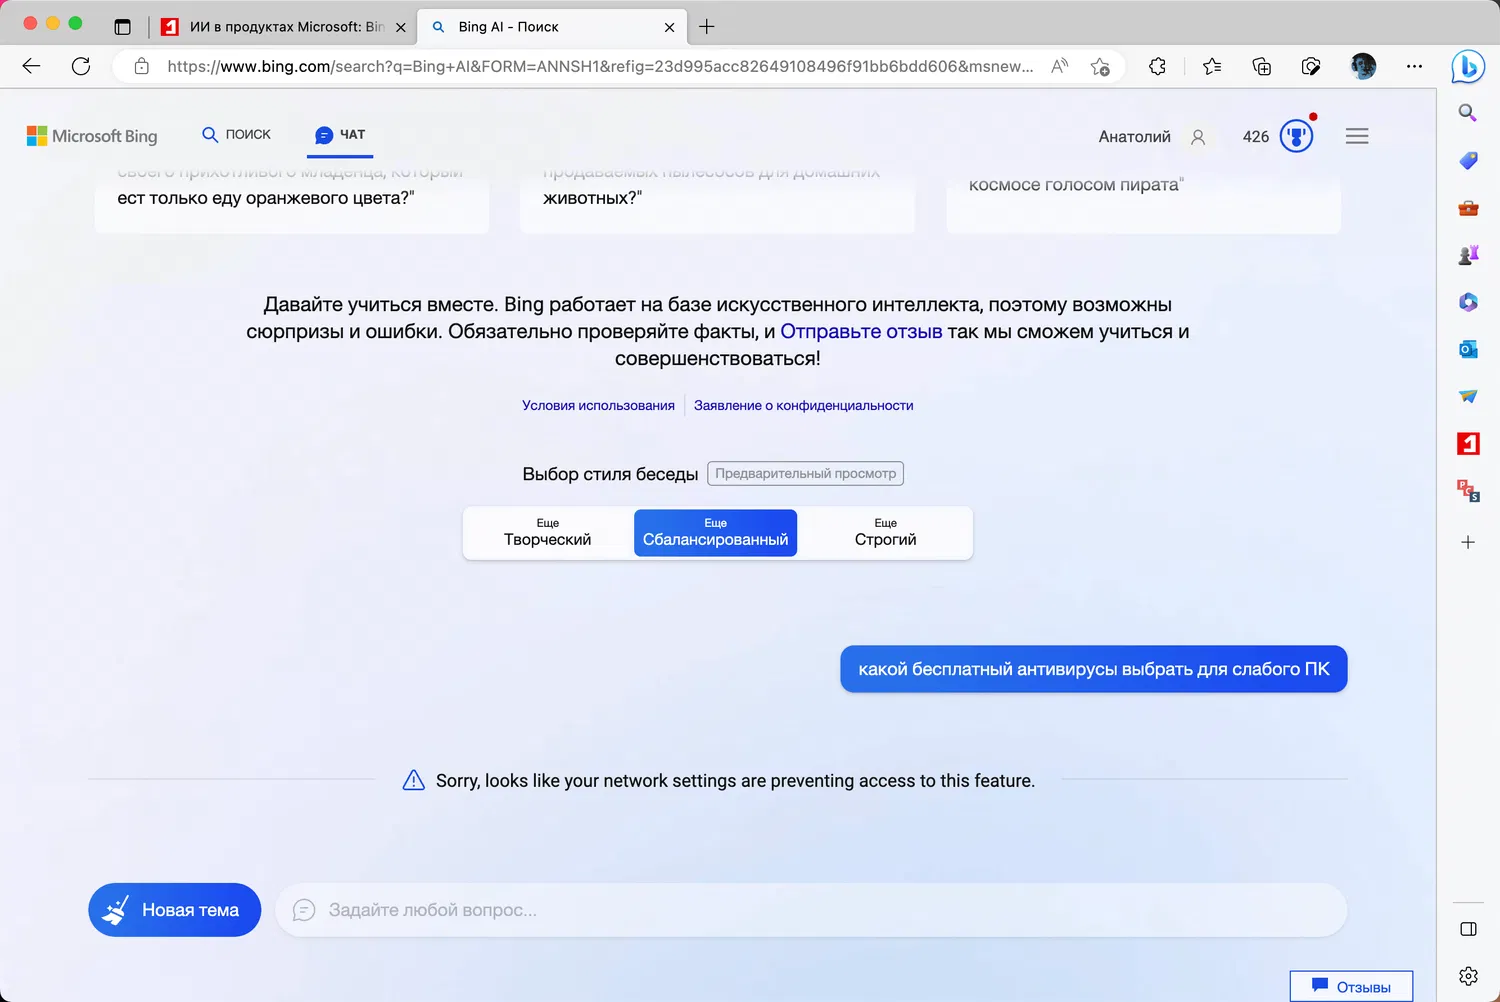Click the message about антивирусы для слабого ПК
This screenshot has height=1002, width=1500.
1094,669
